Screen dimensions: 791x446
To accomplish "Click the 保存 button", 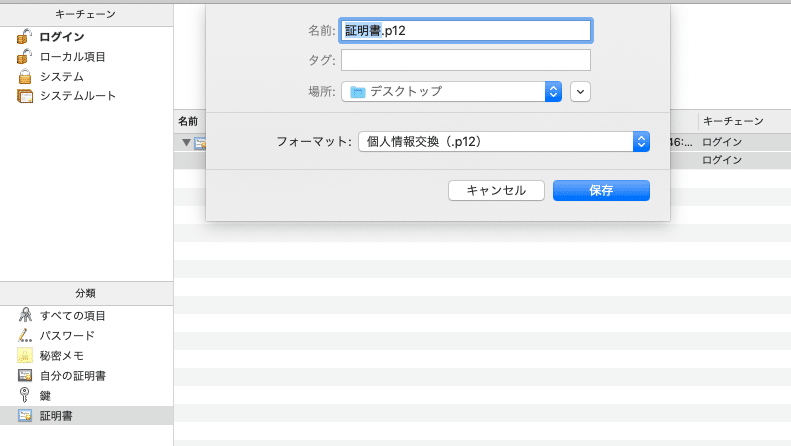I will tap(601, 191).
